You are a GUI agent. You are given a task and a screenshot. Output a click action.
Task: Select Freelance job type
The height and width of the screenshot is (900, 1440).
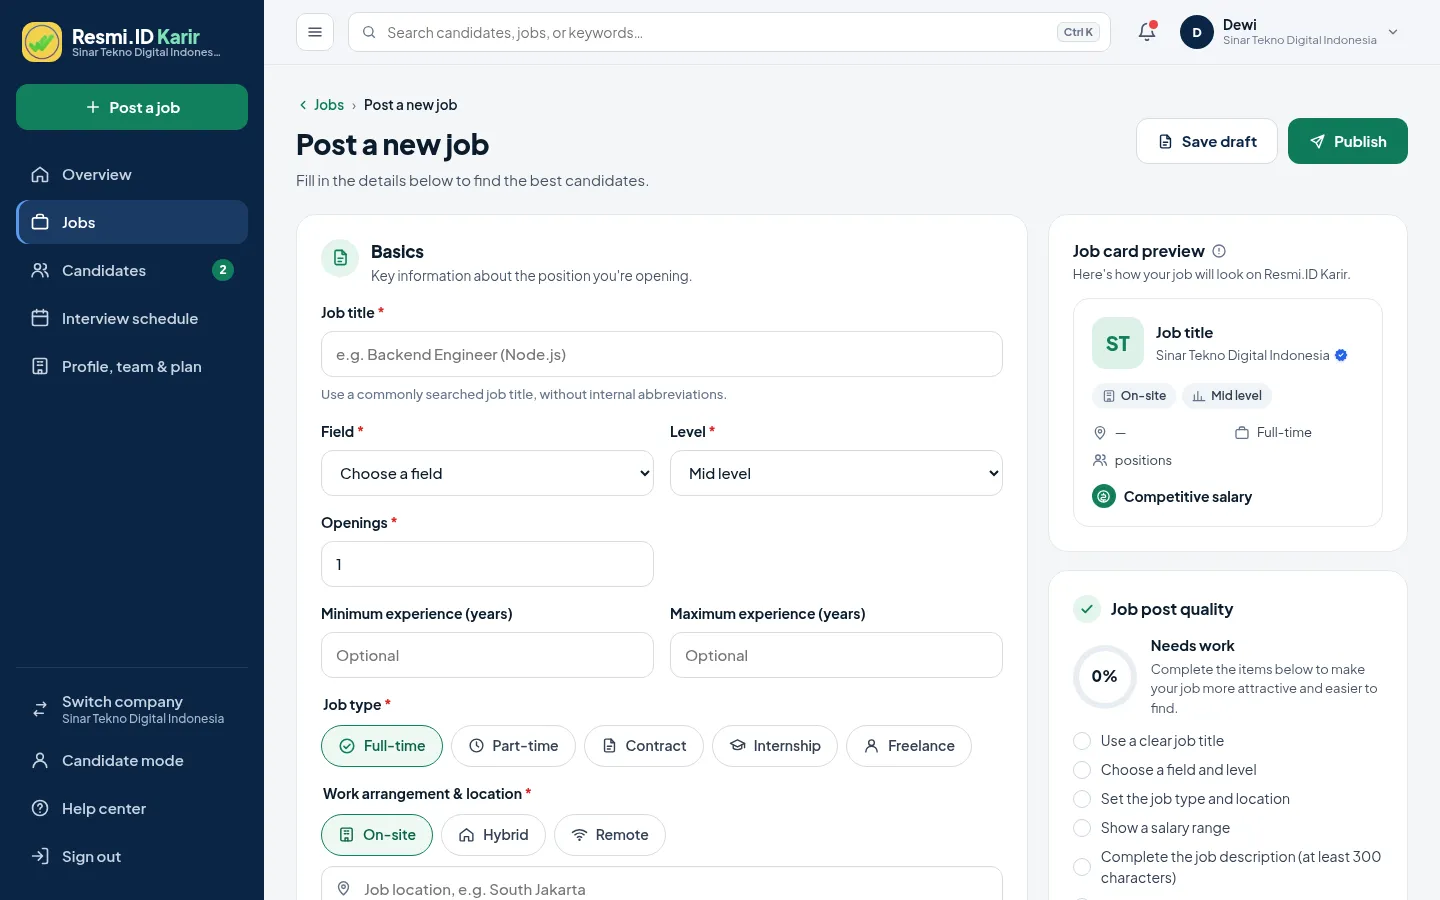909,746
